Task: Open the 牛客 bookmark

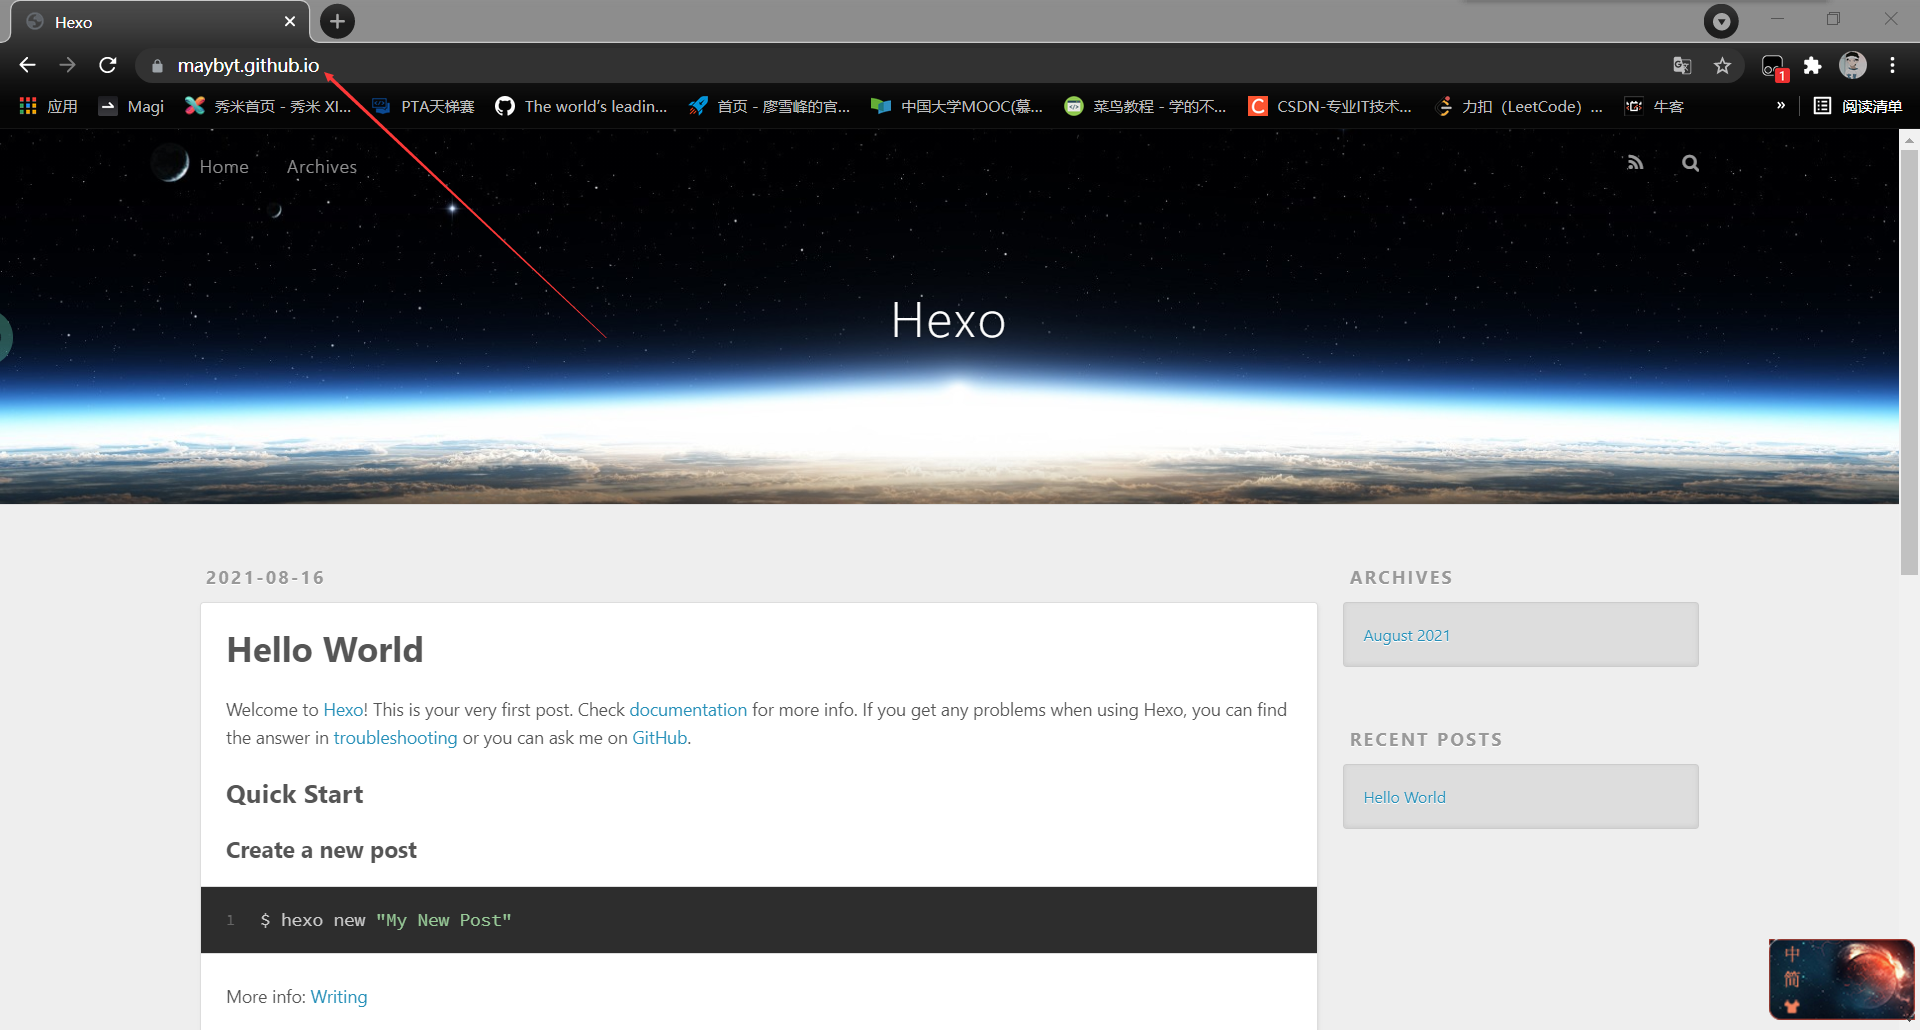Action: coord(1654,106)
